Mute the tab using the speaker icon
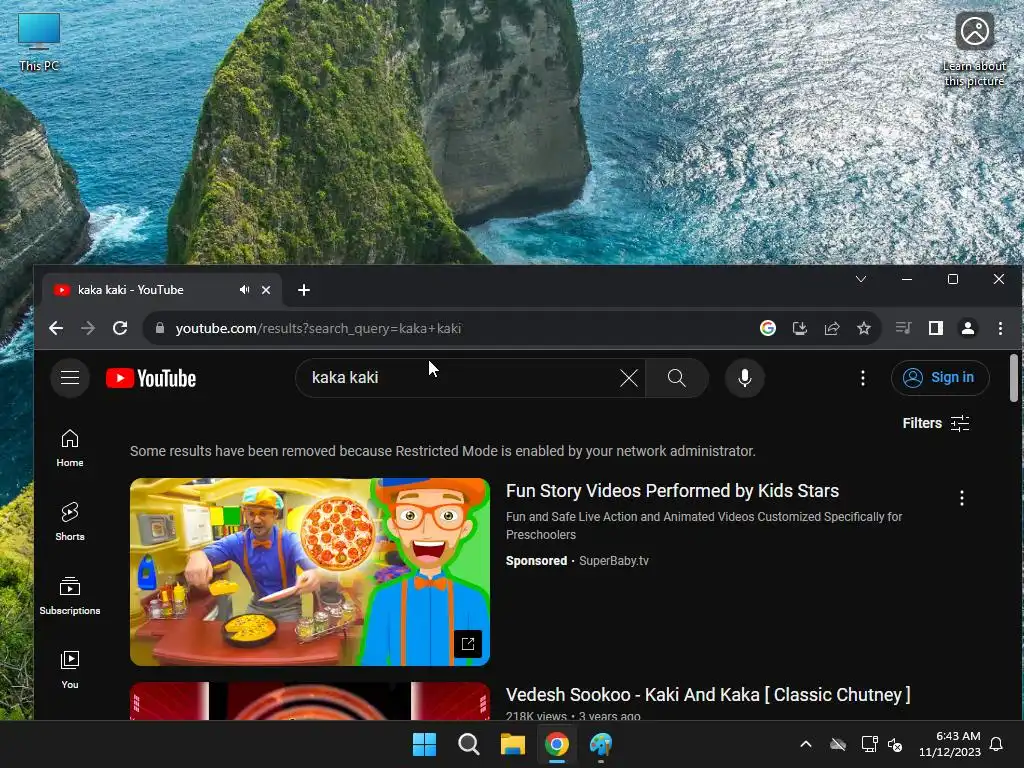Image resolution: width=1024 pixels, height=768 pixels. pos(244,289)
